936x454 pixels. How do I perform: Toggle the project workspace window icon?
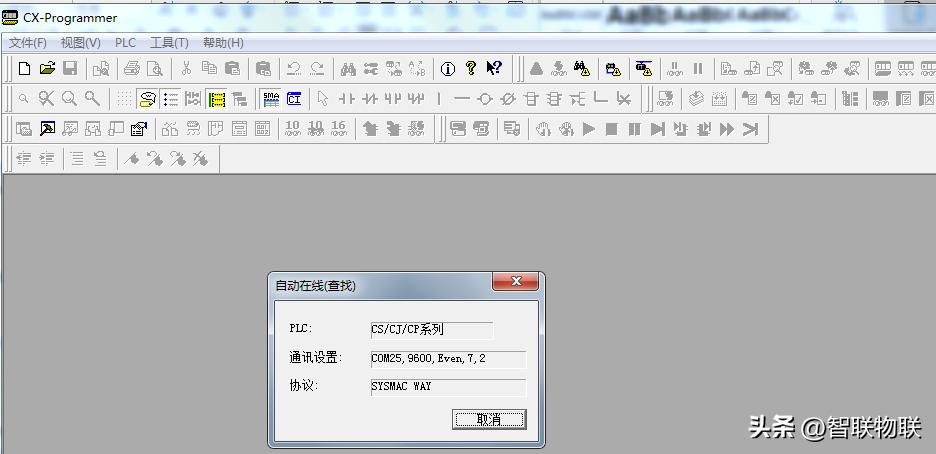point(24,128)
